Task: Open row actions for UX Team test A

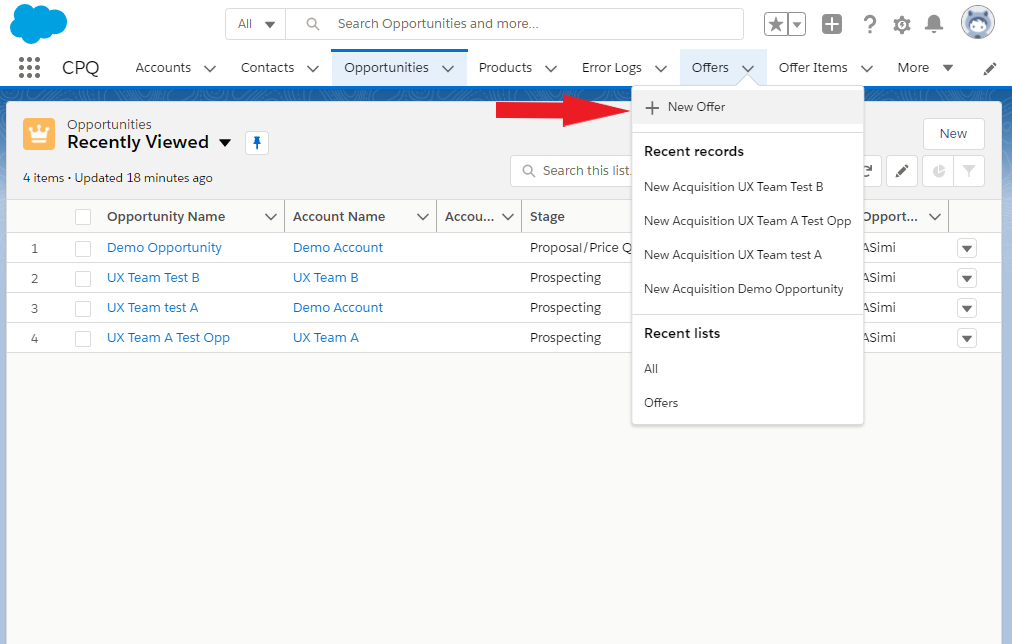Action: pos(967,308)
